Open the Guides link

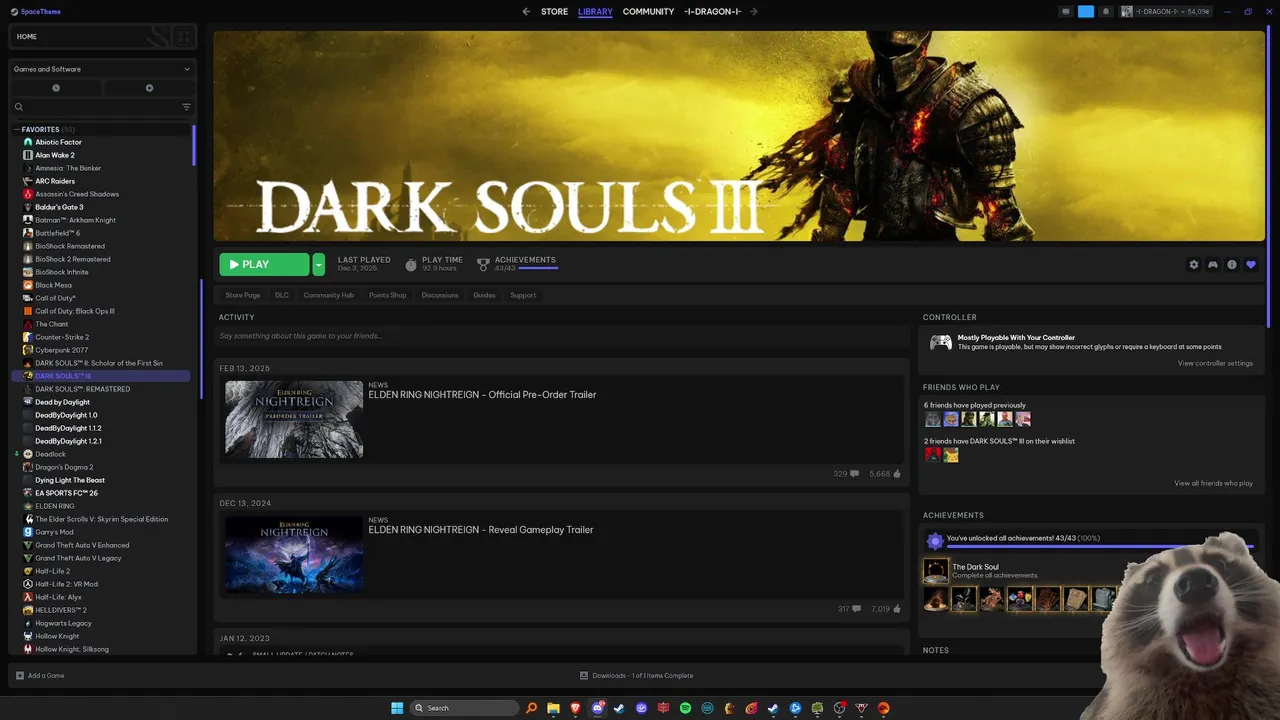[484, 295]
